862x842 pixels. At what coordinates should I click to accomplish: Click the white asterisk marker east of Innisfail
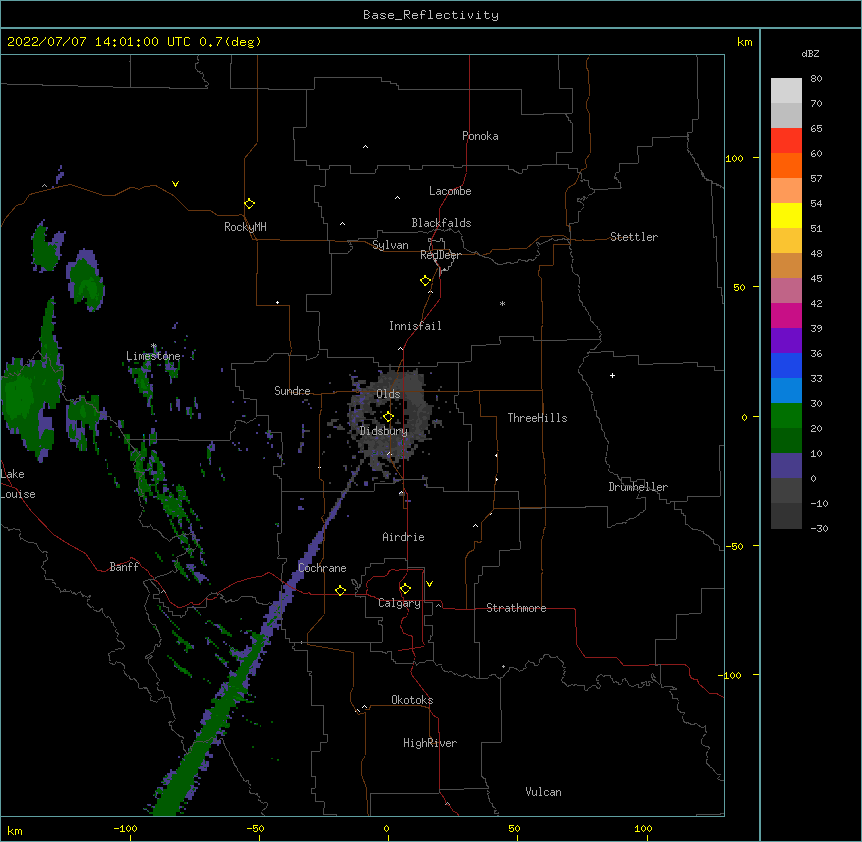tap(502, 303)
